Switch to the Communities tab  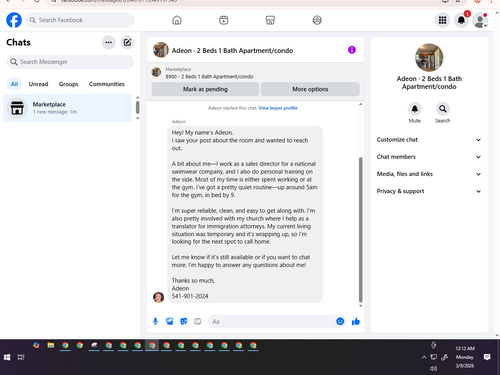click(x=107, y=84)
